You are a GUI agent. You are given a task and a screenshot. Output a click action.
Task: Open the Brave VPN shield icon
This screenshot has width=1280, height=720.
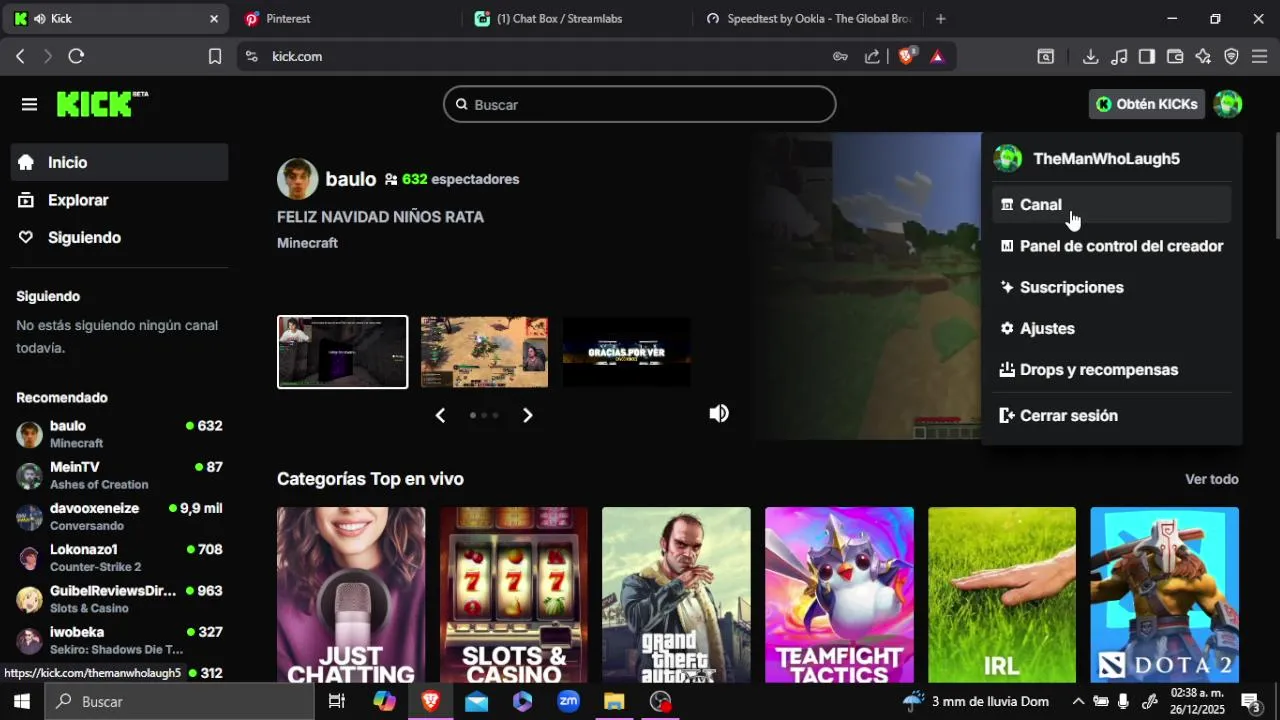(1231, 57)
